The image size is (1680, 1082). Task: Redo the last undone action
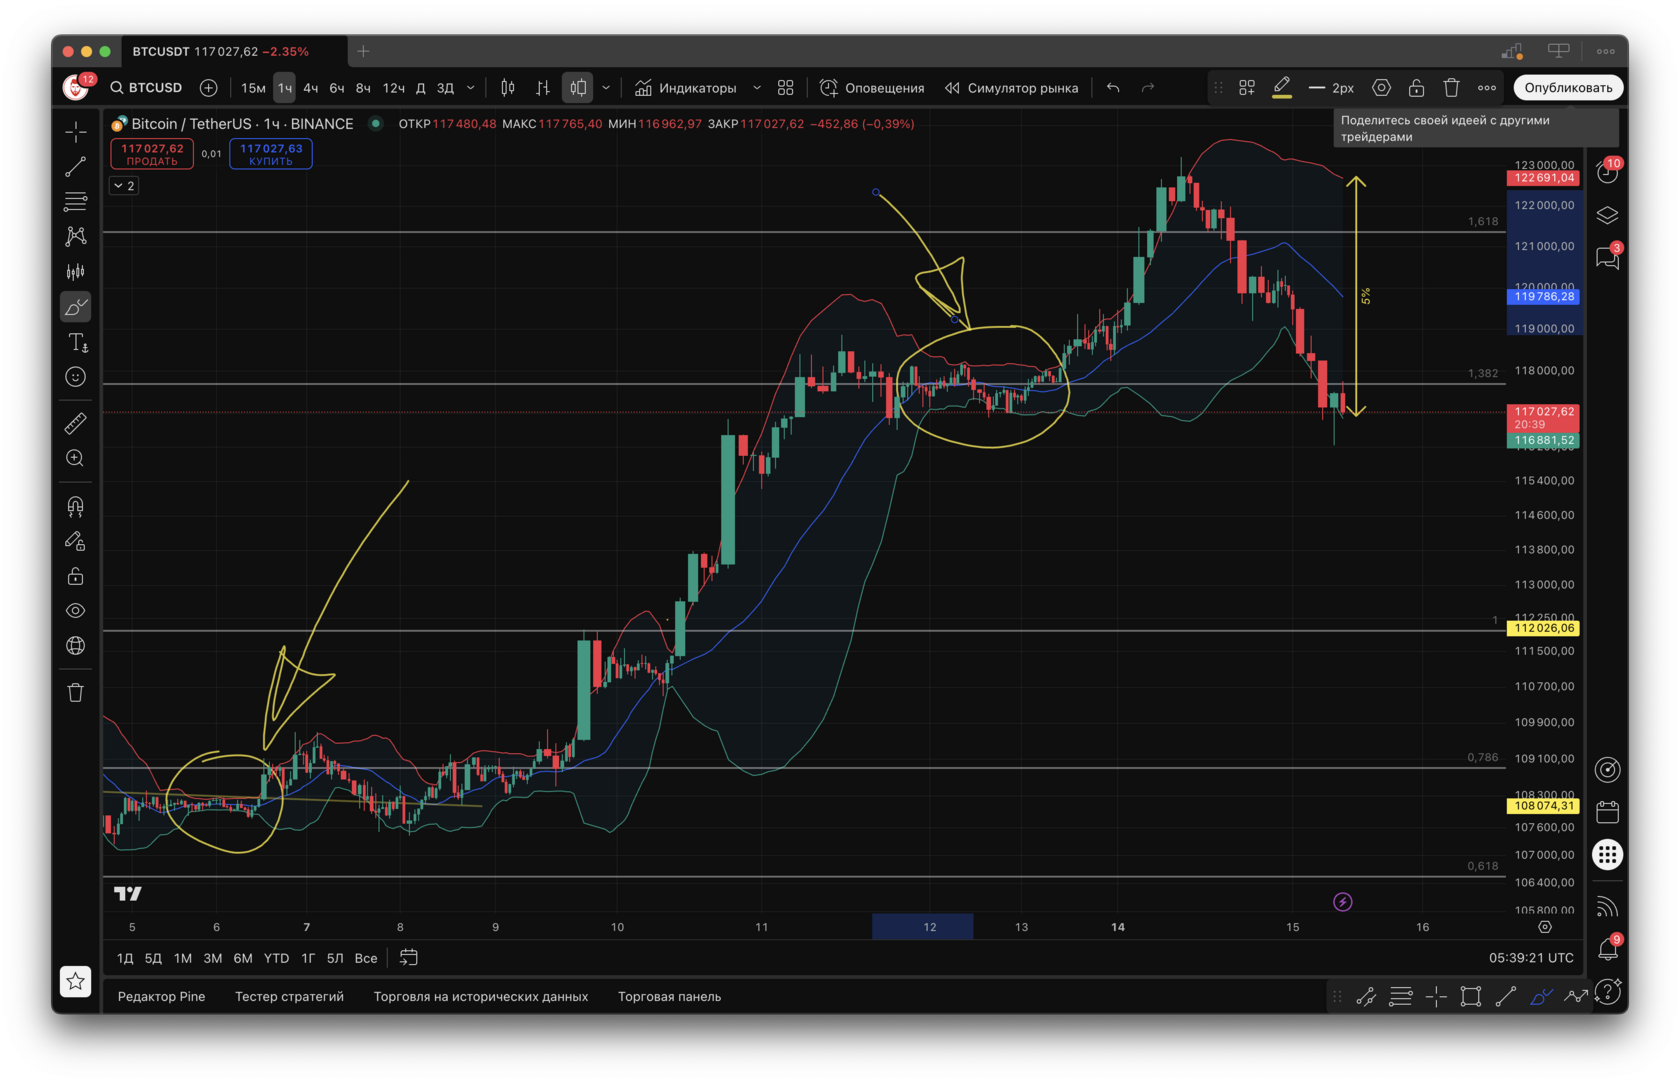[x=1148, y=88]
